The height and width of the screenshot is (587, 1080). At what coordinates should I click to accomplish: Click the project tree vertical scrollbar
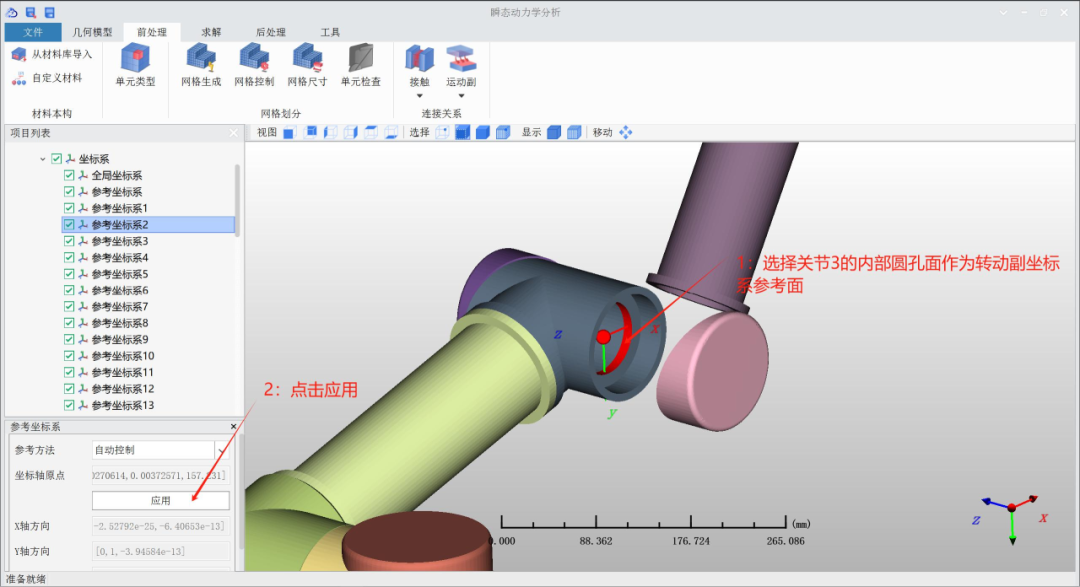(x=238, y=200)
